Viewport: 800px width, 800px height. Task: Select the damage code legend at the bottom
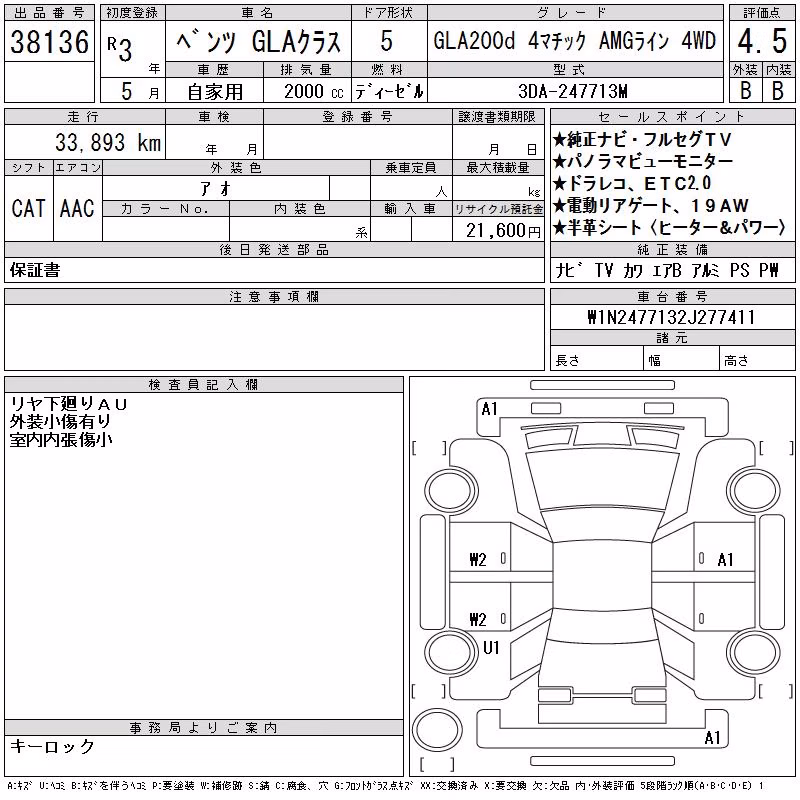coord(386,786)
